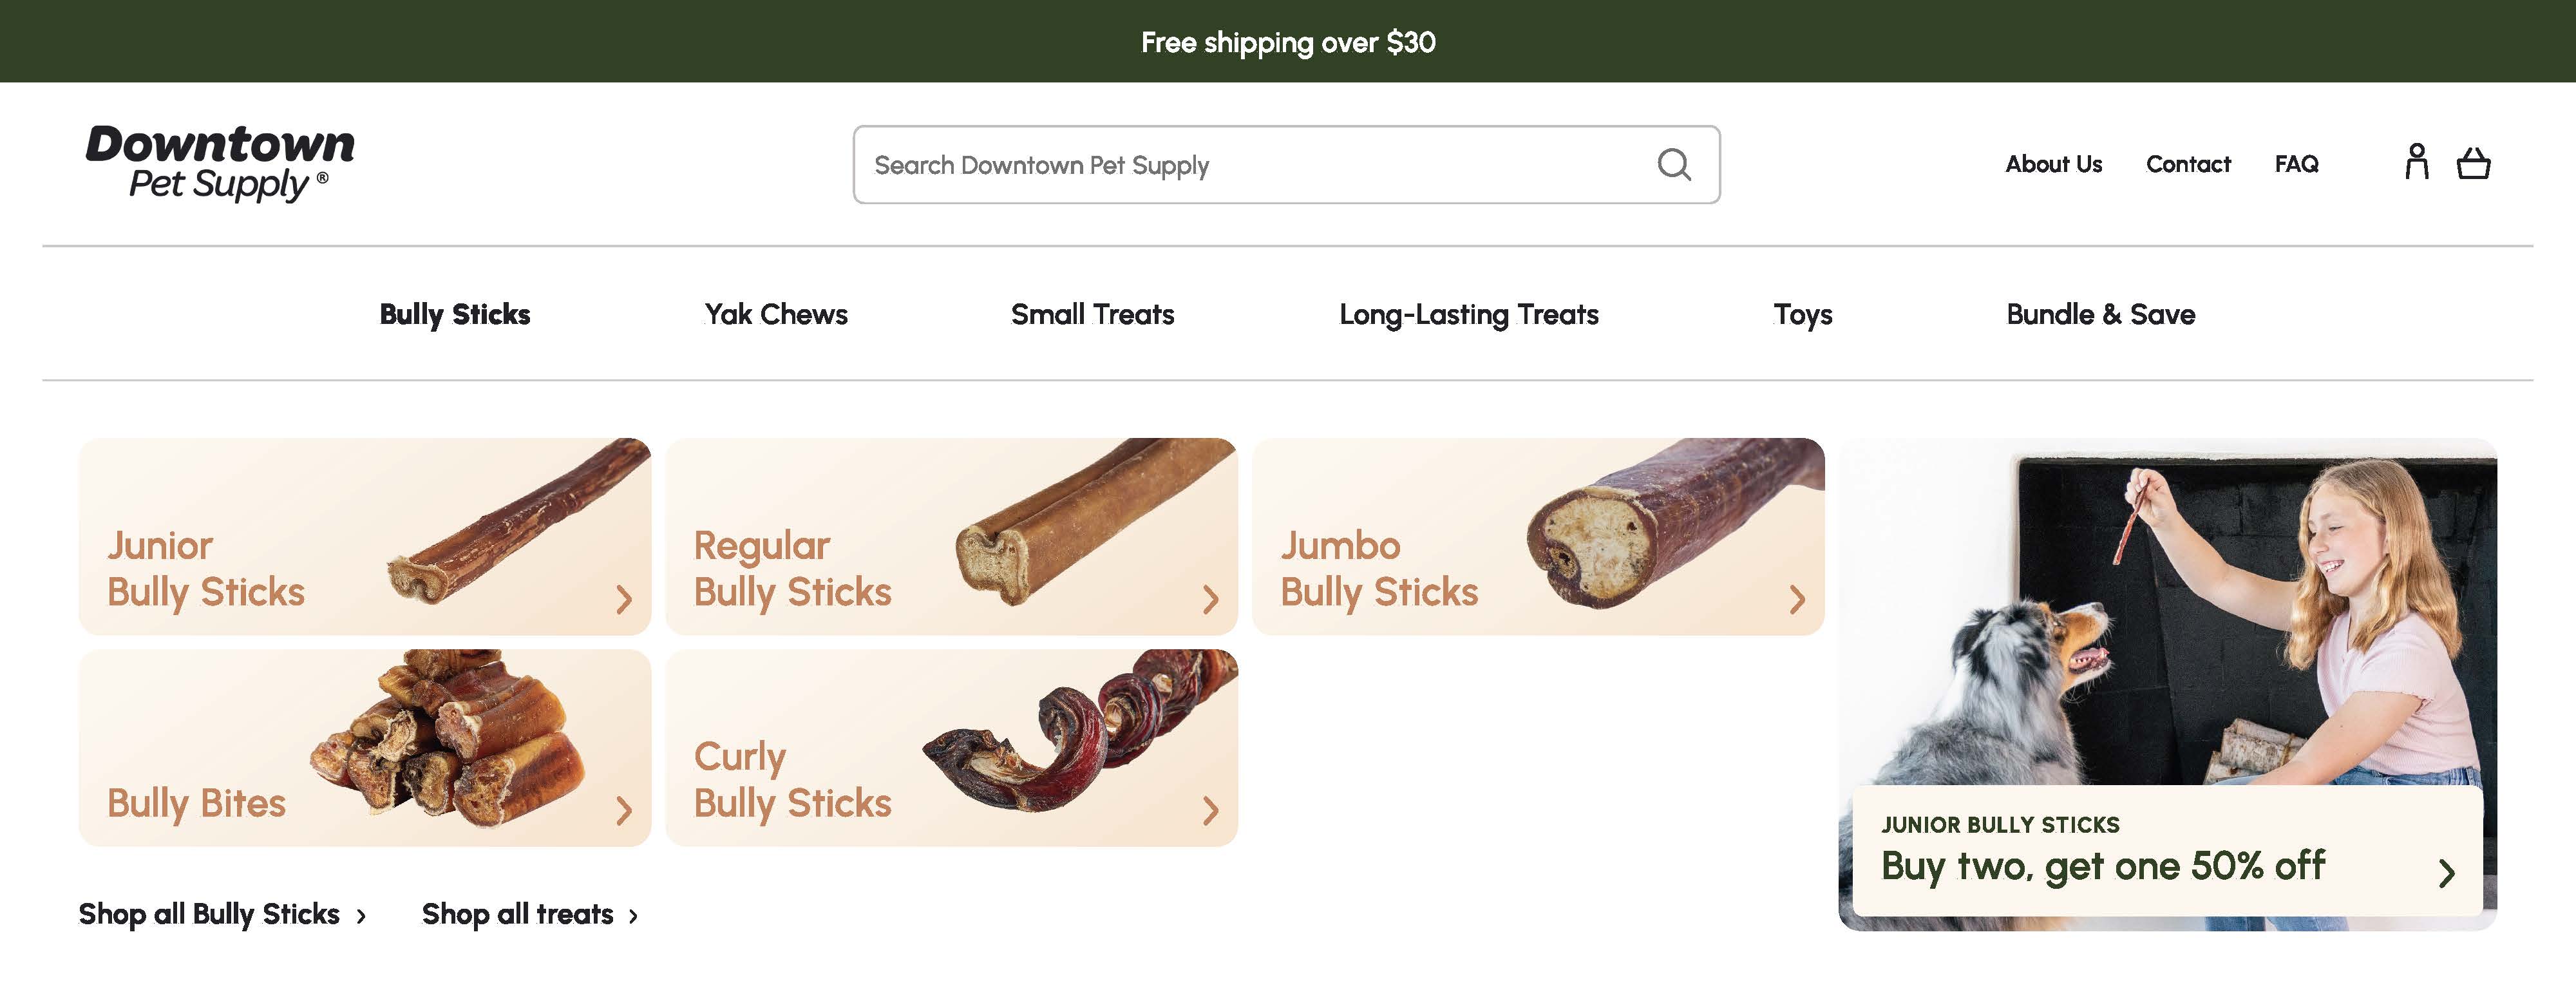Open the Long-Lasting Treats menu
2576x988 pixels.
(x=1469, y=314)
